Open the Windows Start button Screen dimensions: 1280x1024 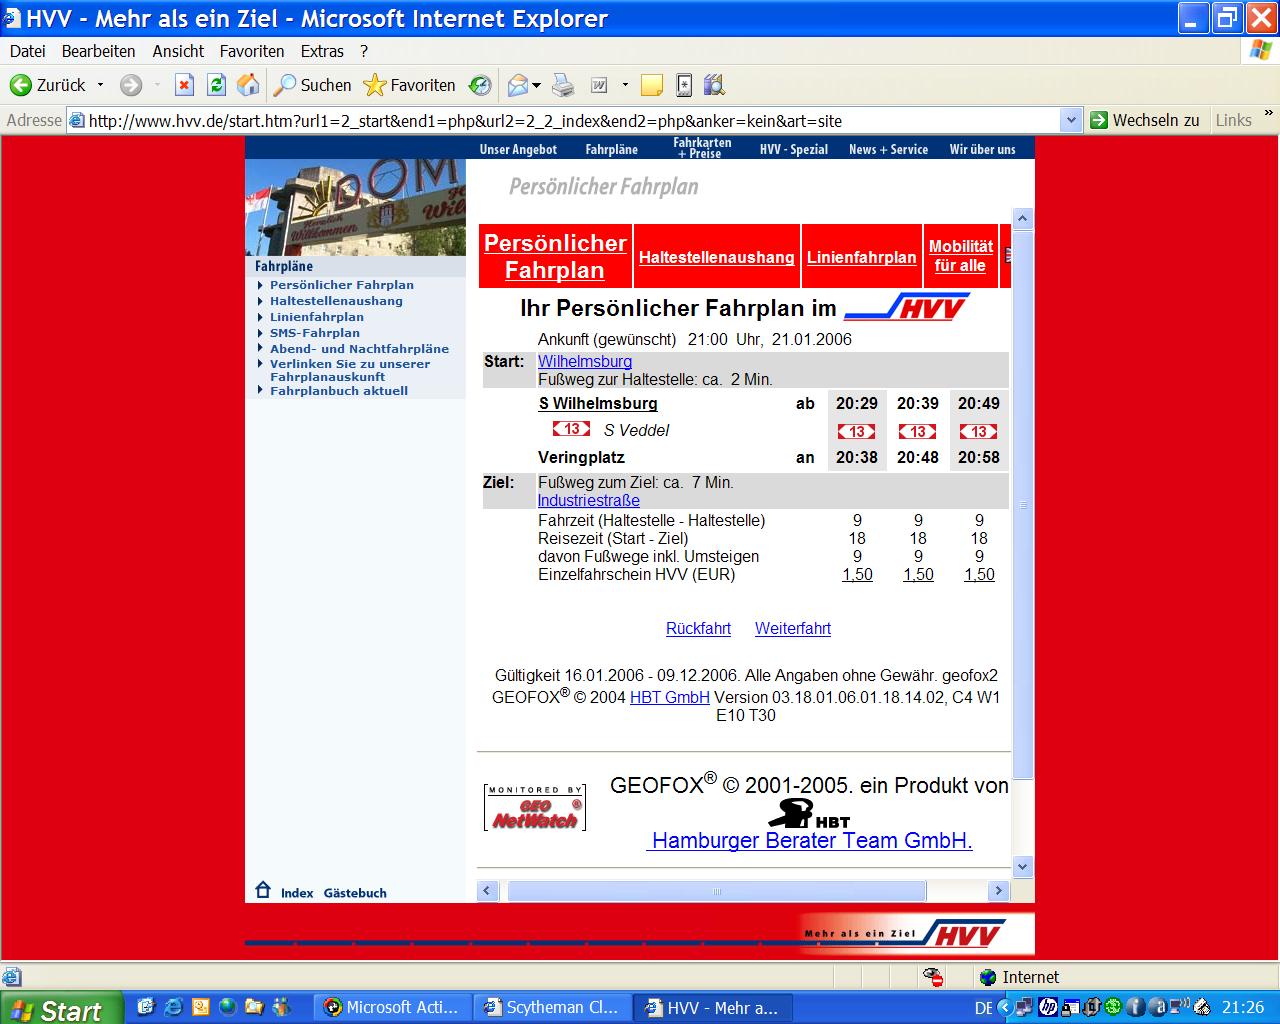click(60, 1008)
